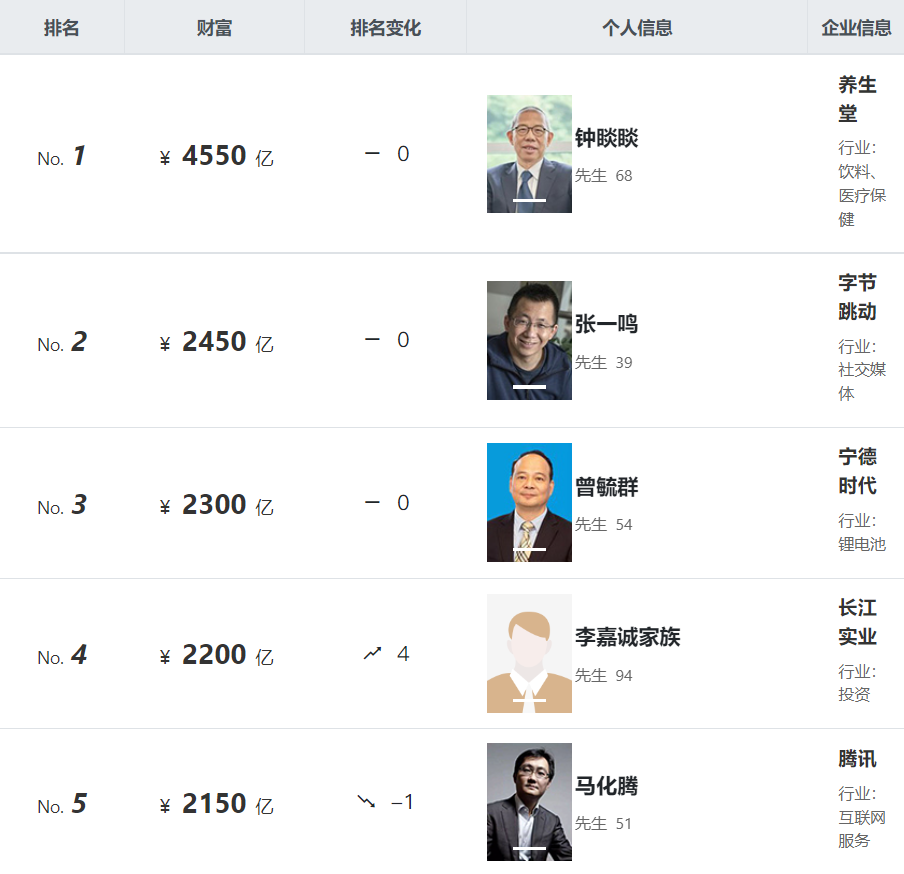Click the 企业信息 column header
The height and width of the screenshot is (874, 904).
click(x=856, y=28)
